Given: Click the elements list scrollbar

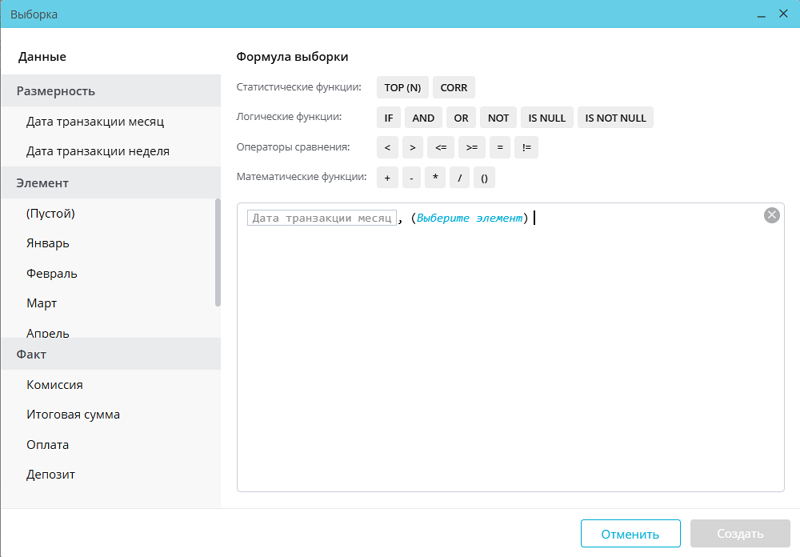Looking at the screenshot, I should click(218, 253).
